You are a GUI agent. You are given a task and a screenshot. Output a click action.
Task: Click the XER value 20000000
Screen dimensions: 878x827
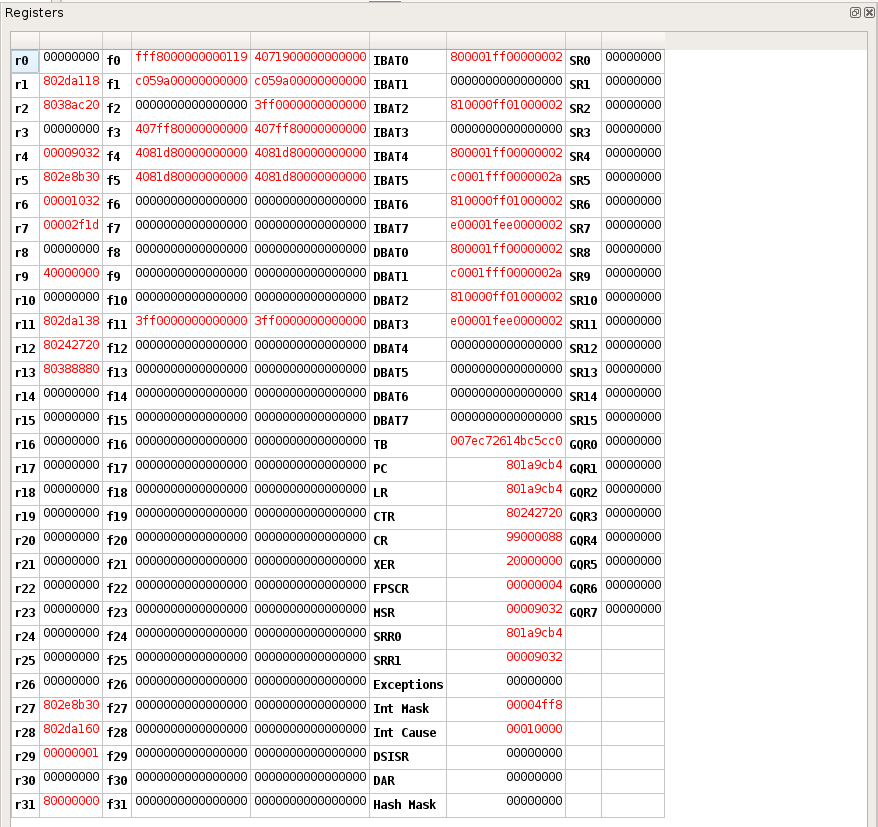(x=534, y=561)
